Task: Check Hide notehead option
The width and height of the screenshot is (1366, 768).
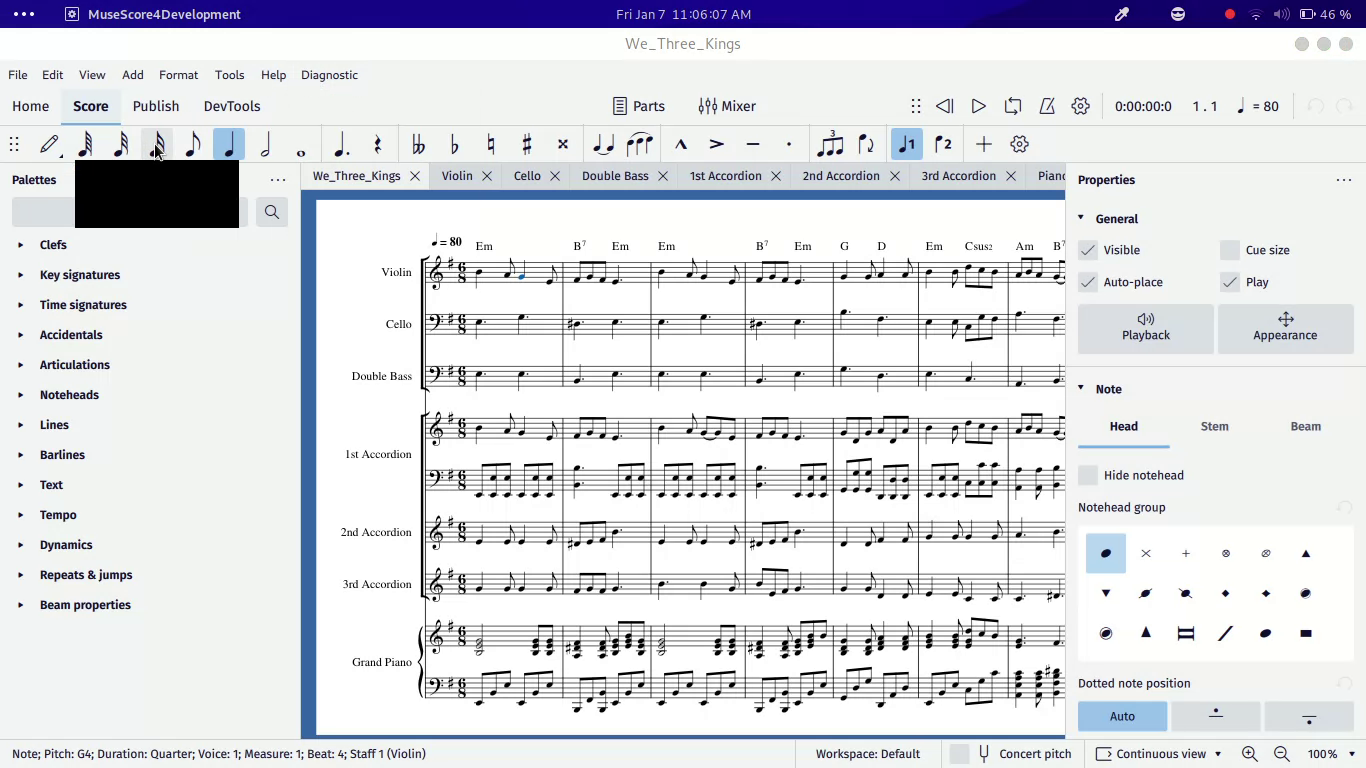Action: [x=1088, y=475]
